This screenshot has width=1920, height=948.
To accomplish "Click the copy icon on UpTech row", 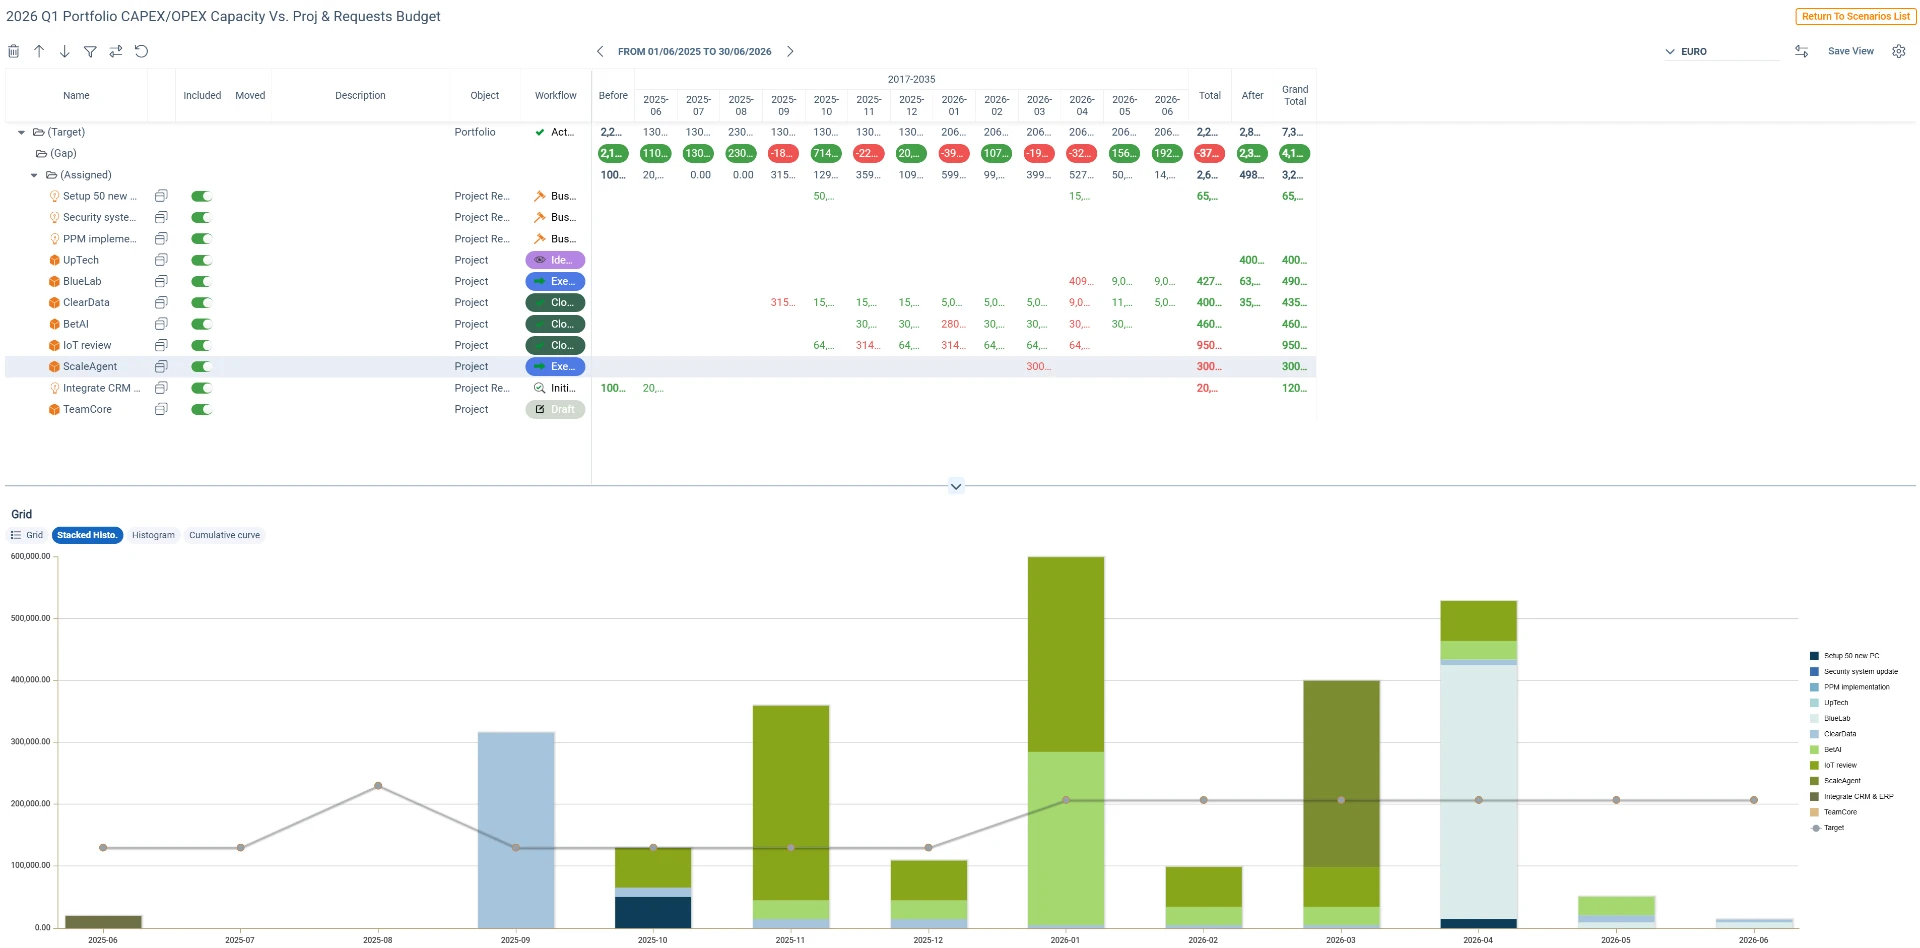I will click(161, 260).
